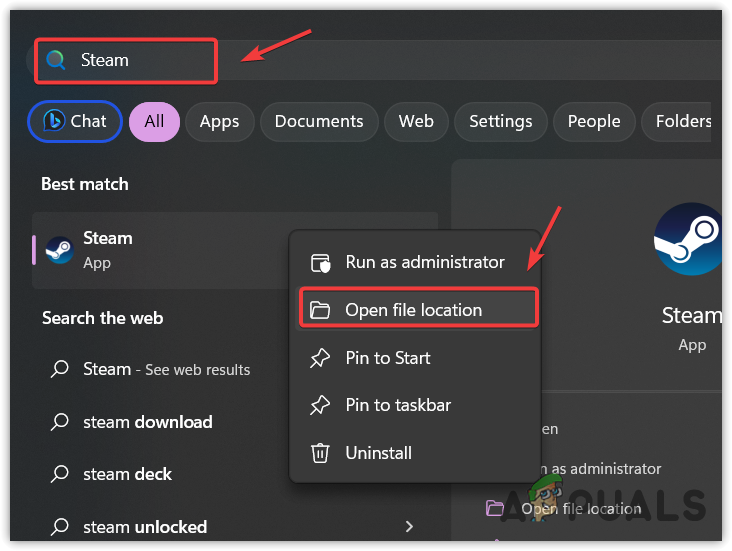Viewport: 732px width, 551px height.
Task: Open the Web filter tab
Action: pos(416,122)
